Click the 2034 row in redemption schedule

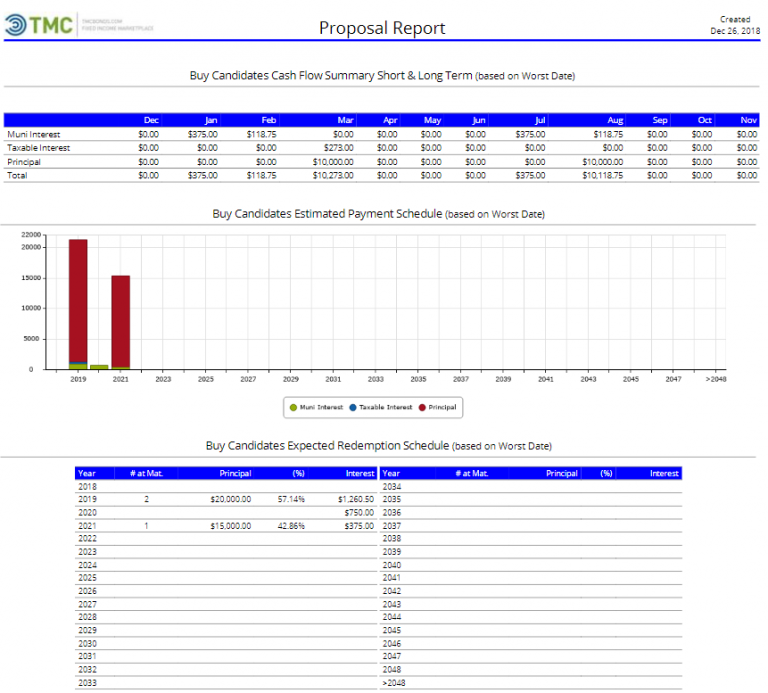[x=531, y=487]
